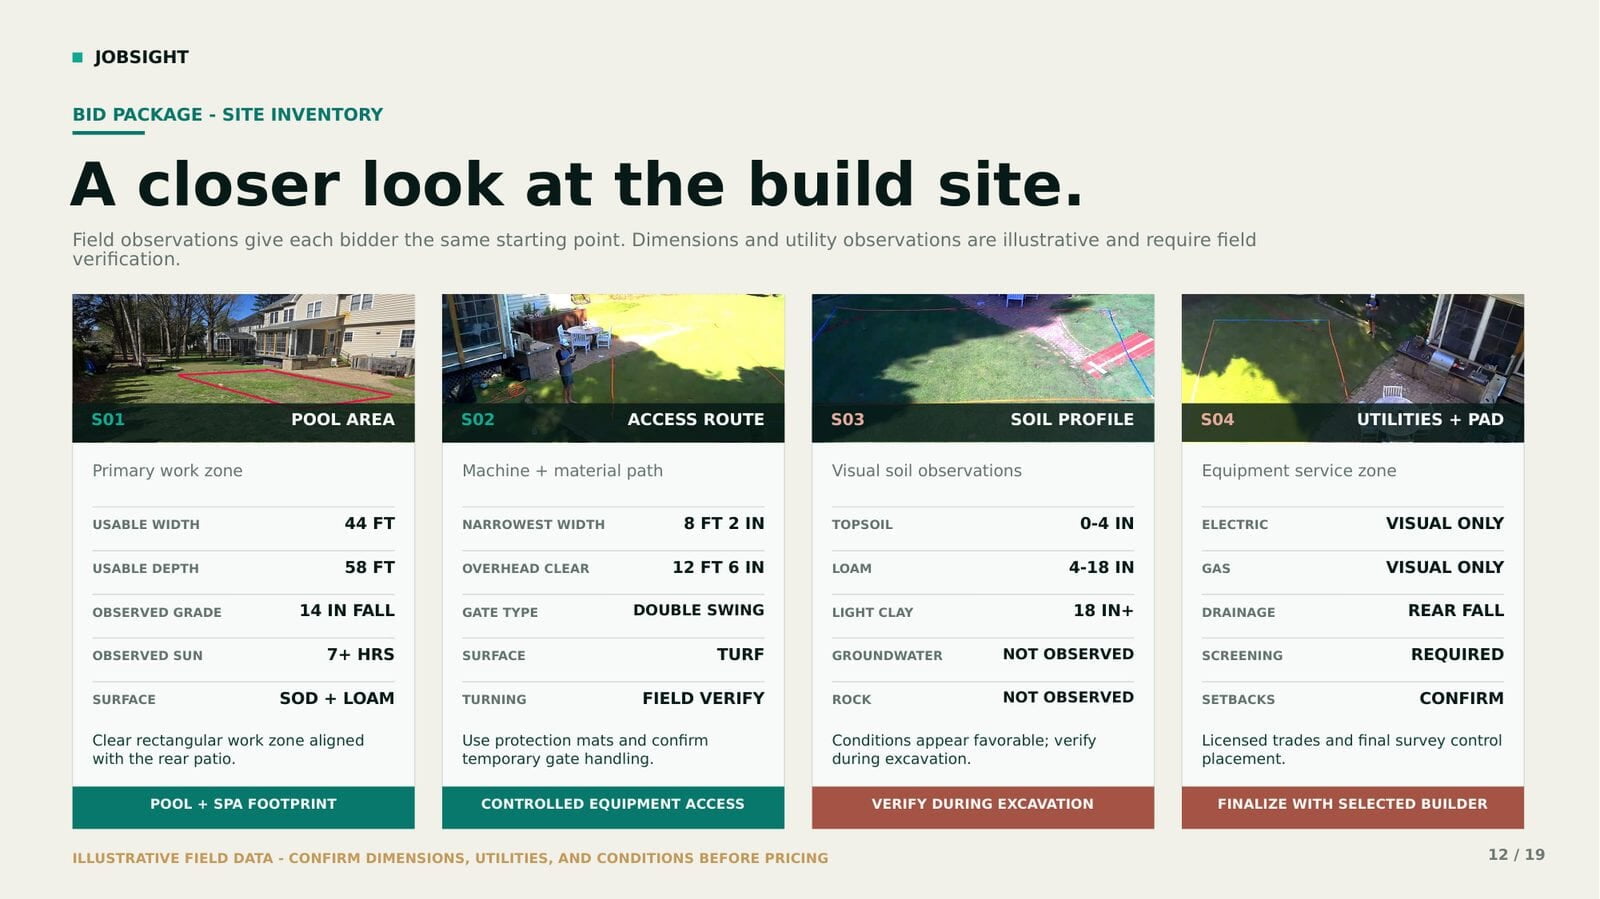The image size is (1600, 899).
Task: Select the S04 card code label
Action: coord(1218,419)
